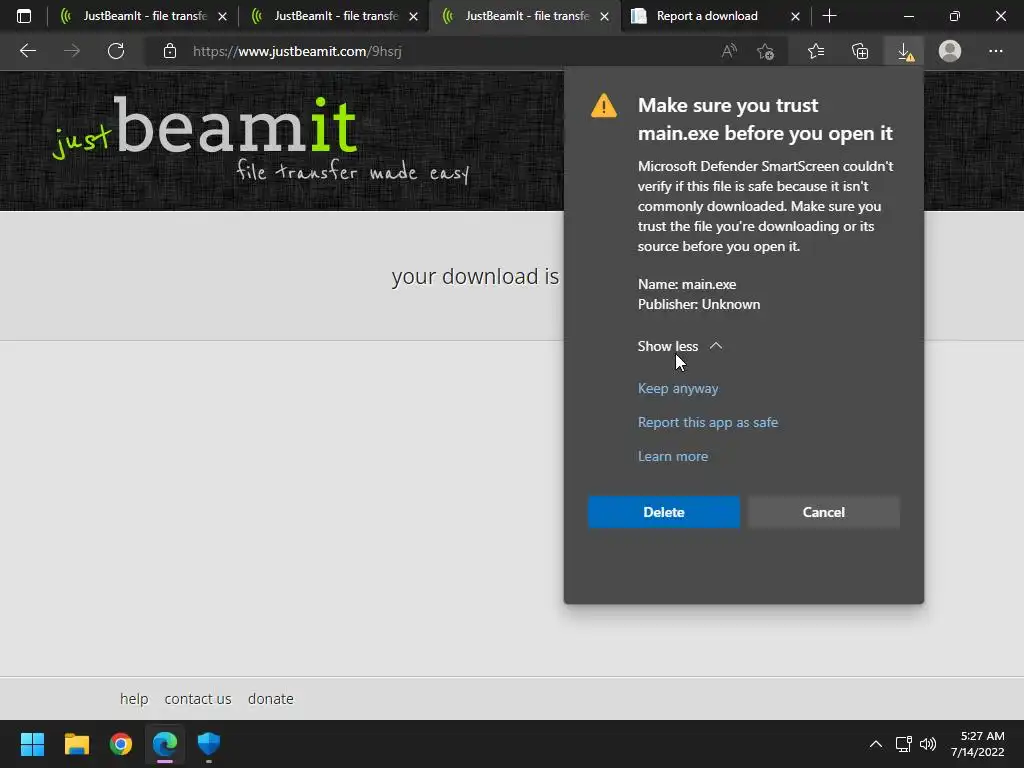Minimize the Edge browser window
This screenshot has width=1024, height=768.
tap(908, 16)
